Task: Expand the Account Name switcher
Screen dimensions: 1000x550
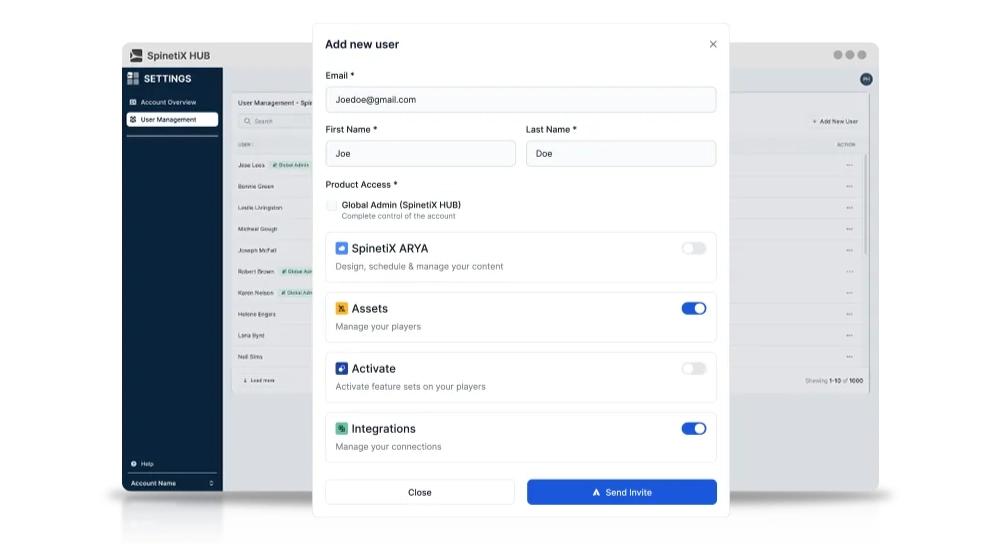Action: 171,483
